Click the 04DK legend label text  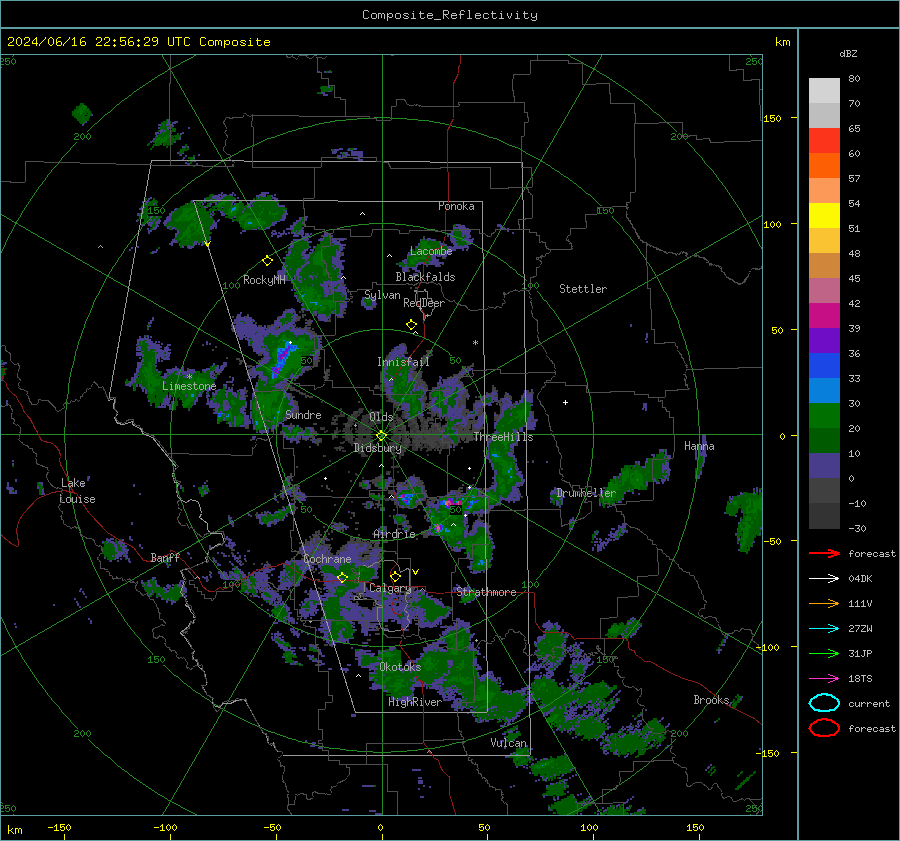tap(860, 579)
